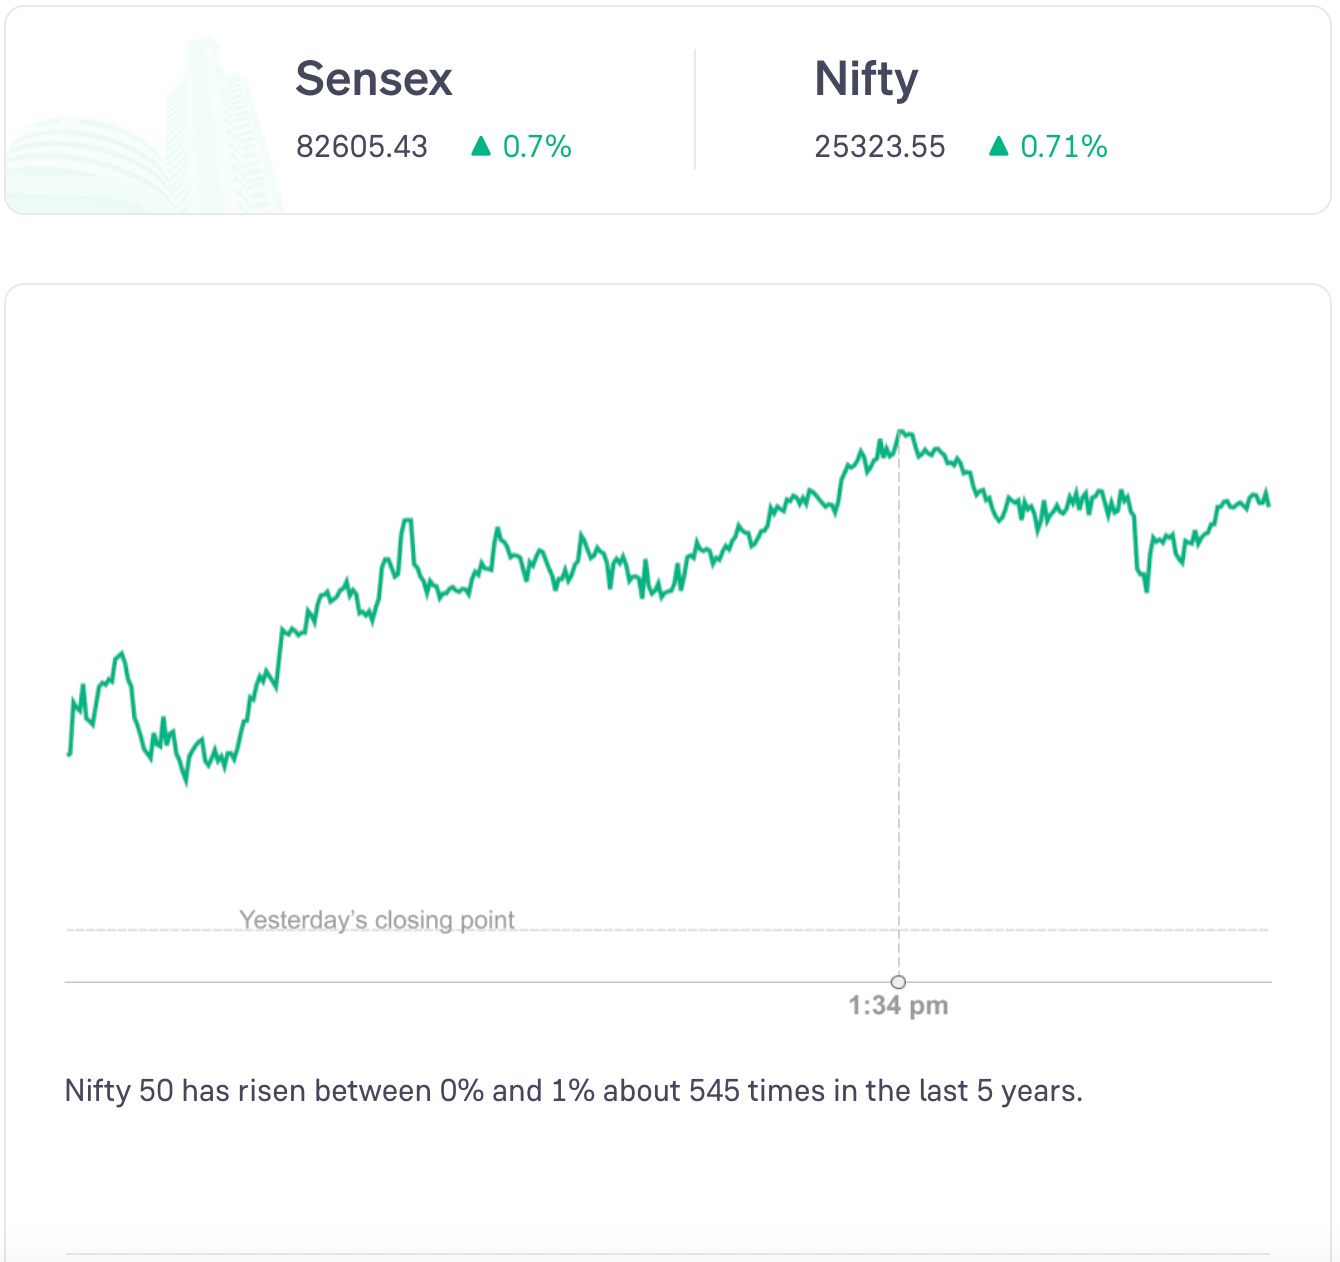Click the vertical dashed line under the peak
This screenshot has height=1262, width=1340.
point(898,700)
